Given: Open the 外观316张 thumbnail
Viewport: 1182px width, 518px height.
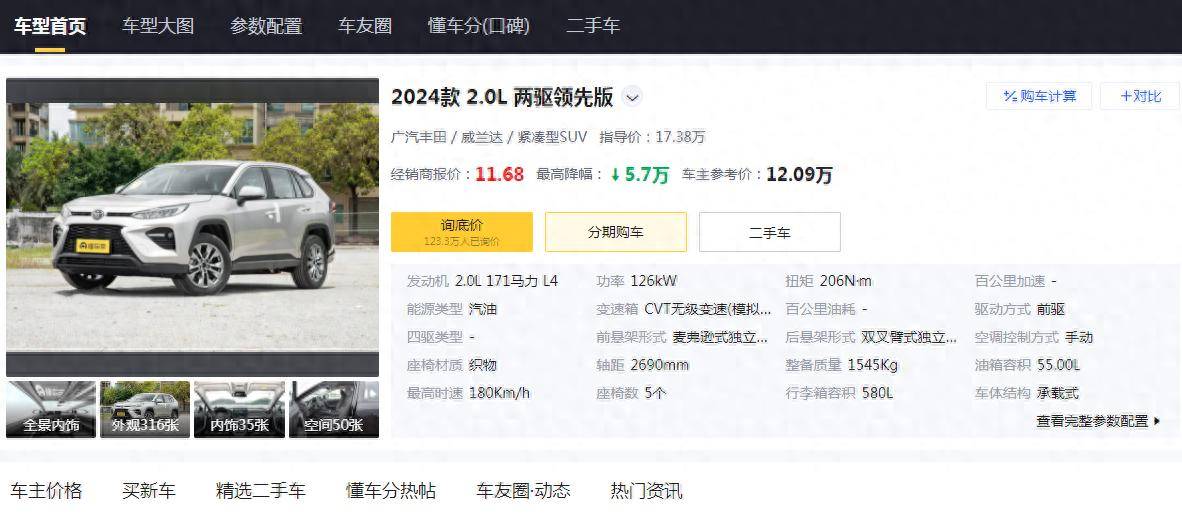Looking at the screenshot, I should [x=145, y=409].
